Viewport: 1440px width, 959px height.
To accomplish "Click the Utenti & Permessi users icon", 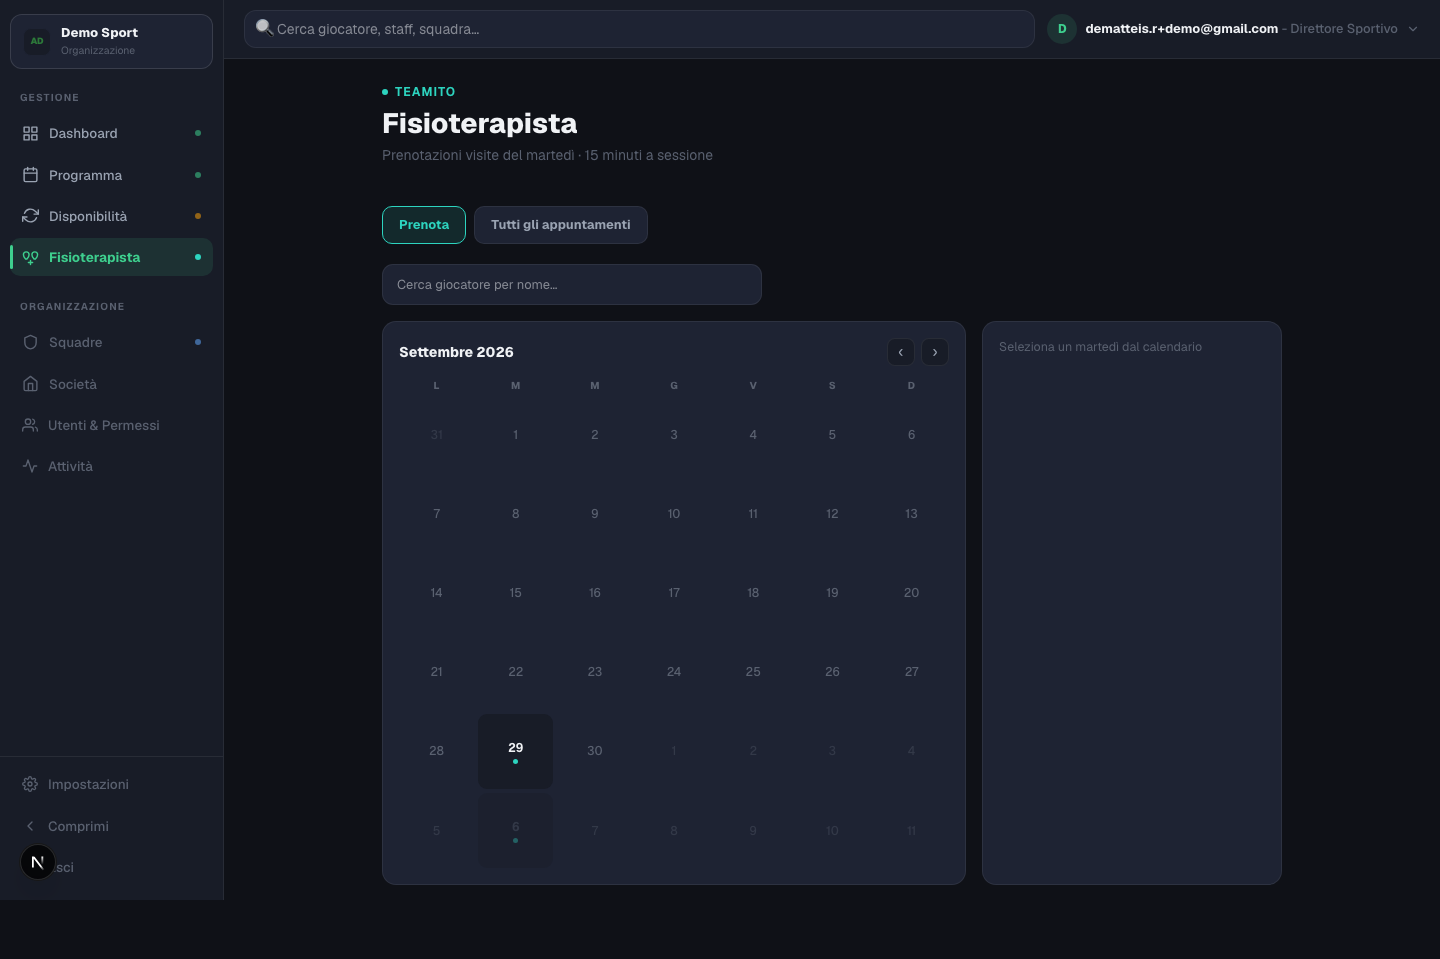I will click(x=30, y=425).
